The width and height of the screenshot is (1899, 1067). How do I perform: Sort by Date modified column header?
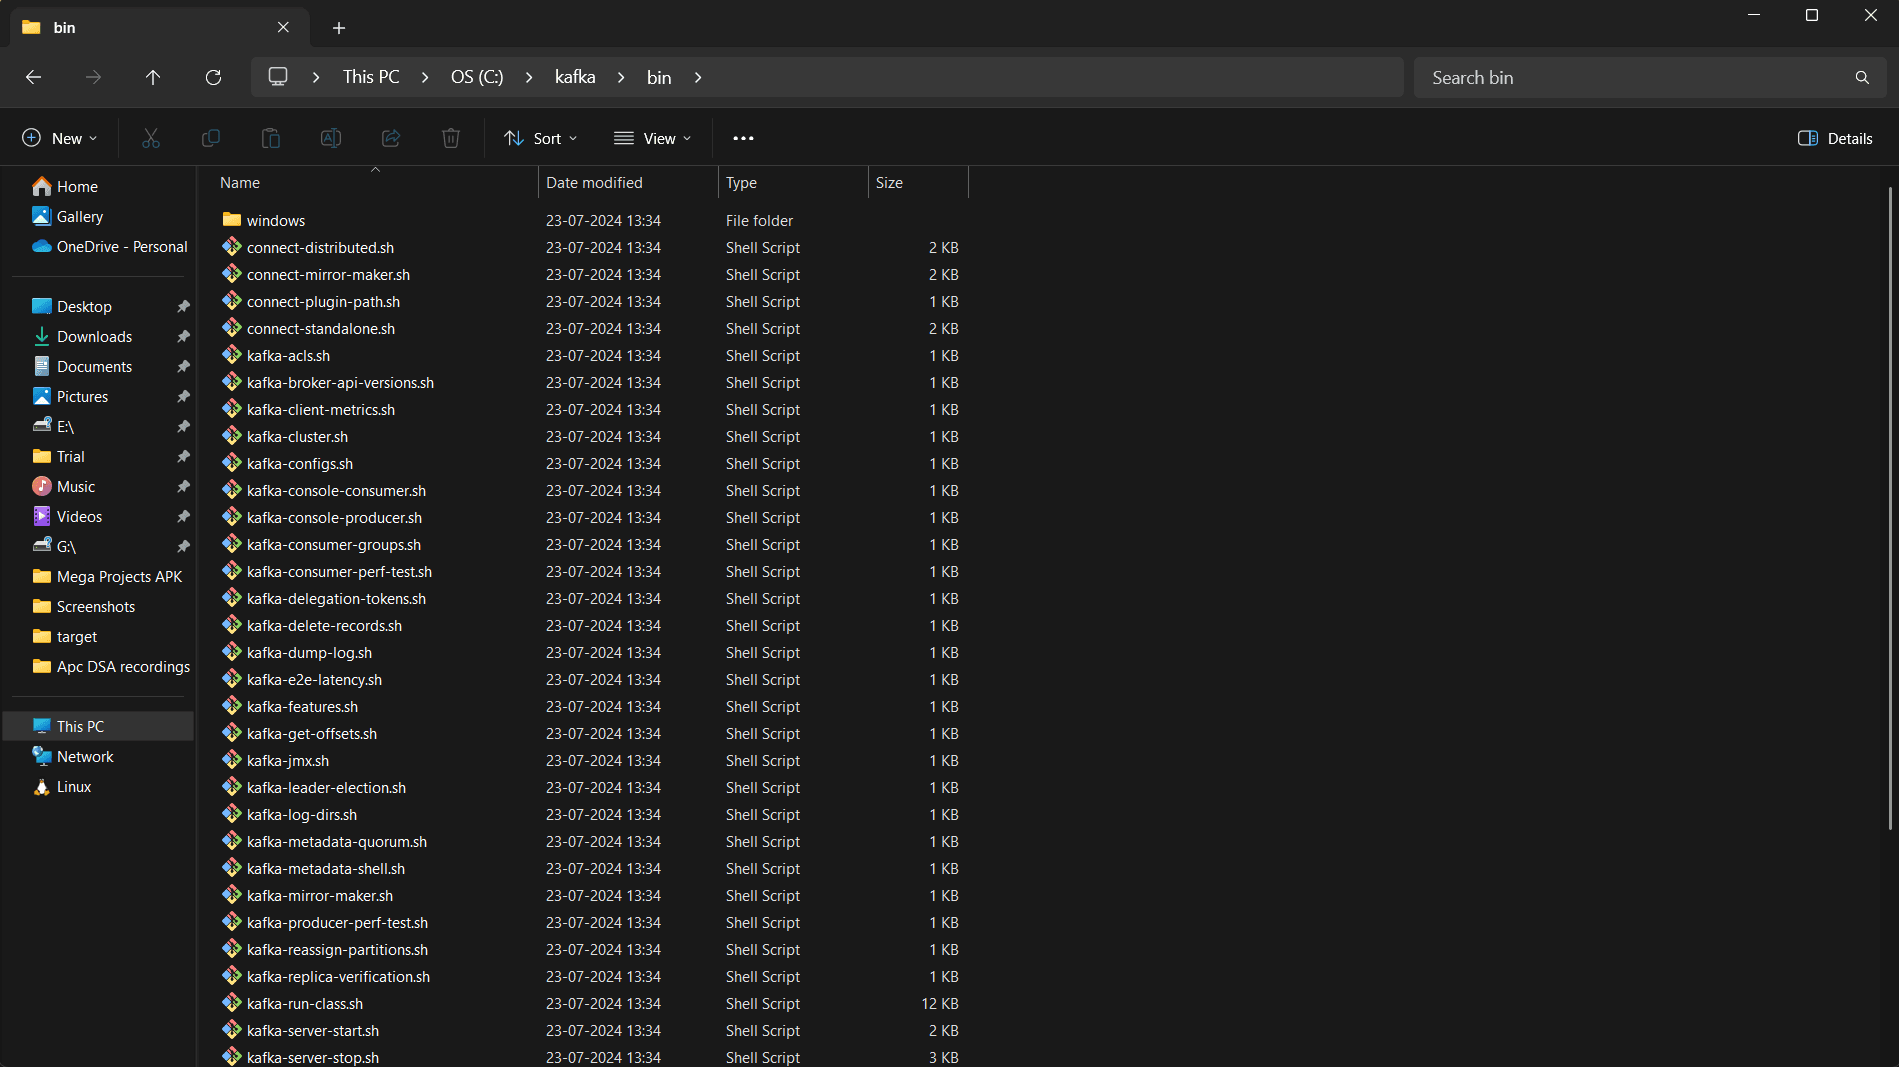click(x=628, y=182)
